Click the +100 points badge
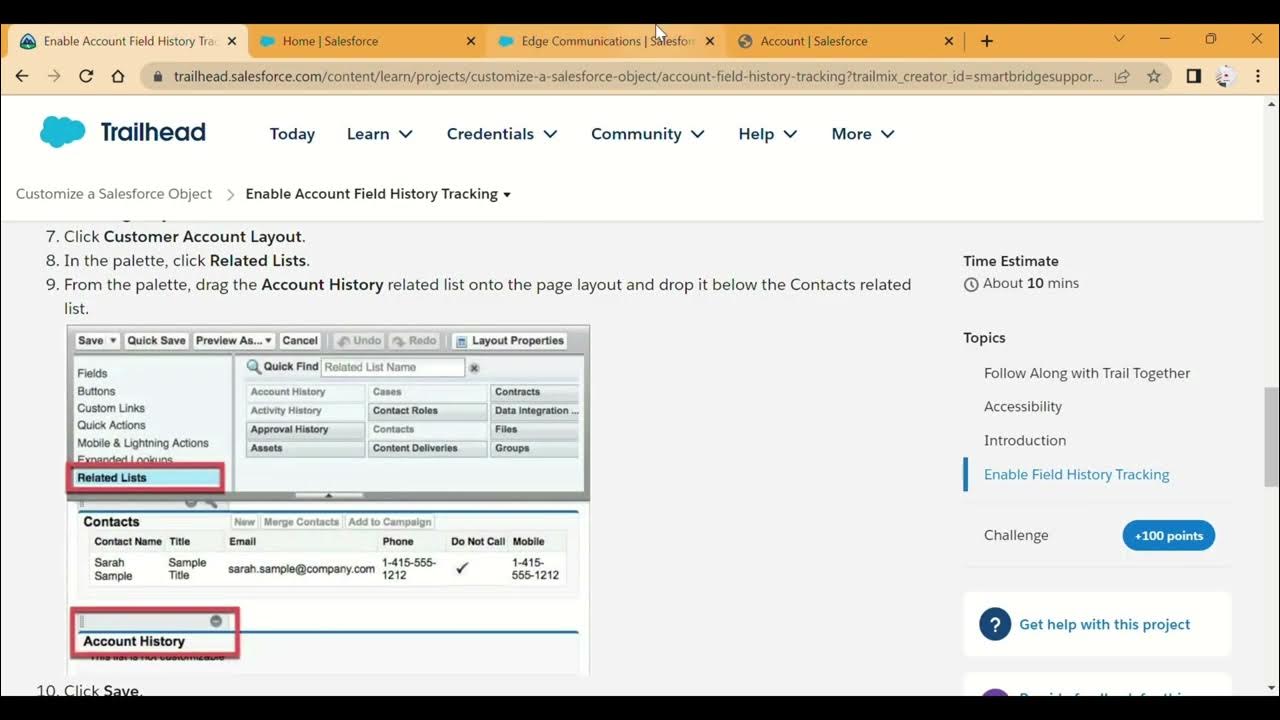The image size is (1280, 720). pyautogui.click(x=1169, y=535)
